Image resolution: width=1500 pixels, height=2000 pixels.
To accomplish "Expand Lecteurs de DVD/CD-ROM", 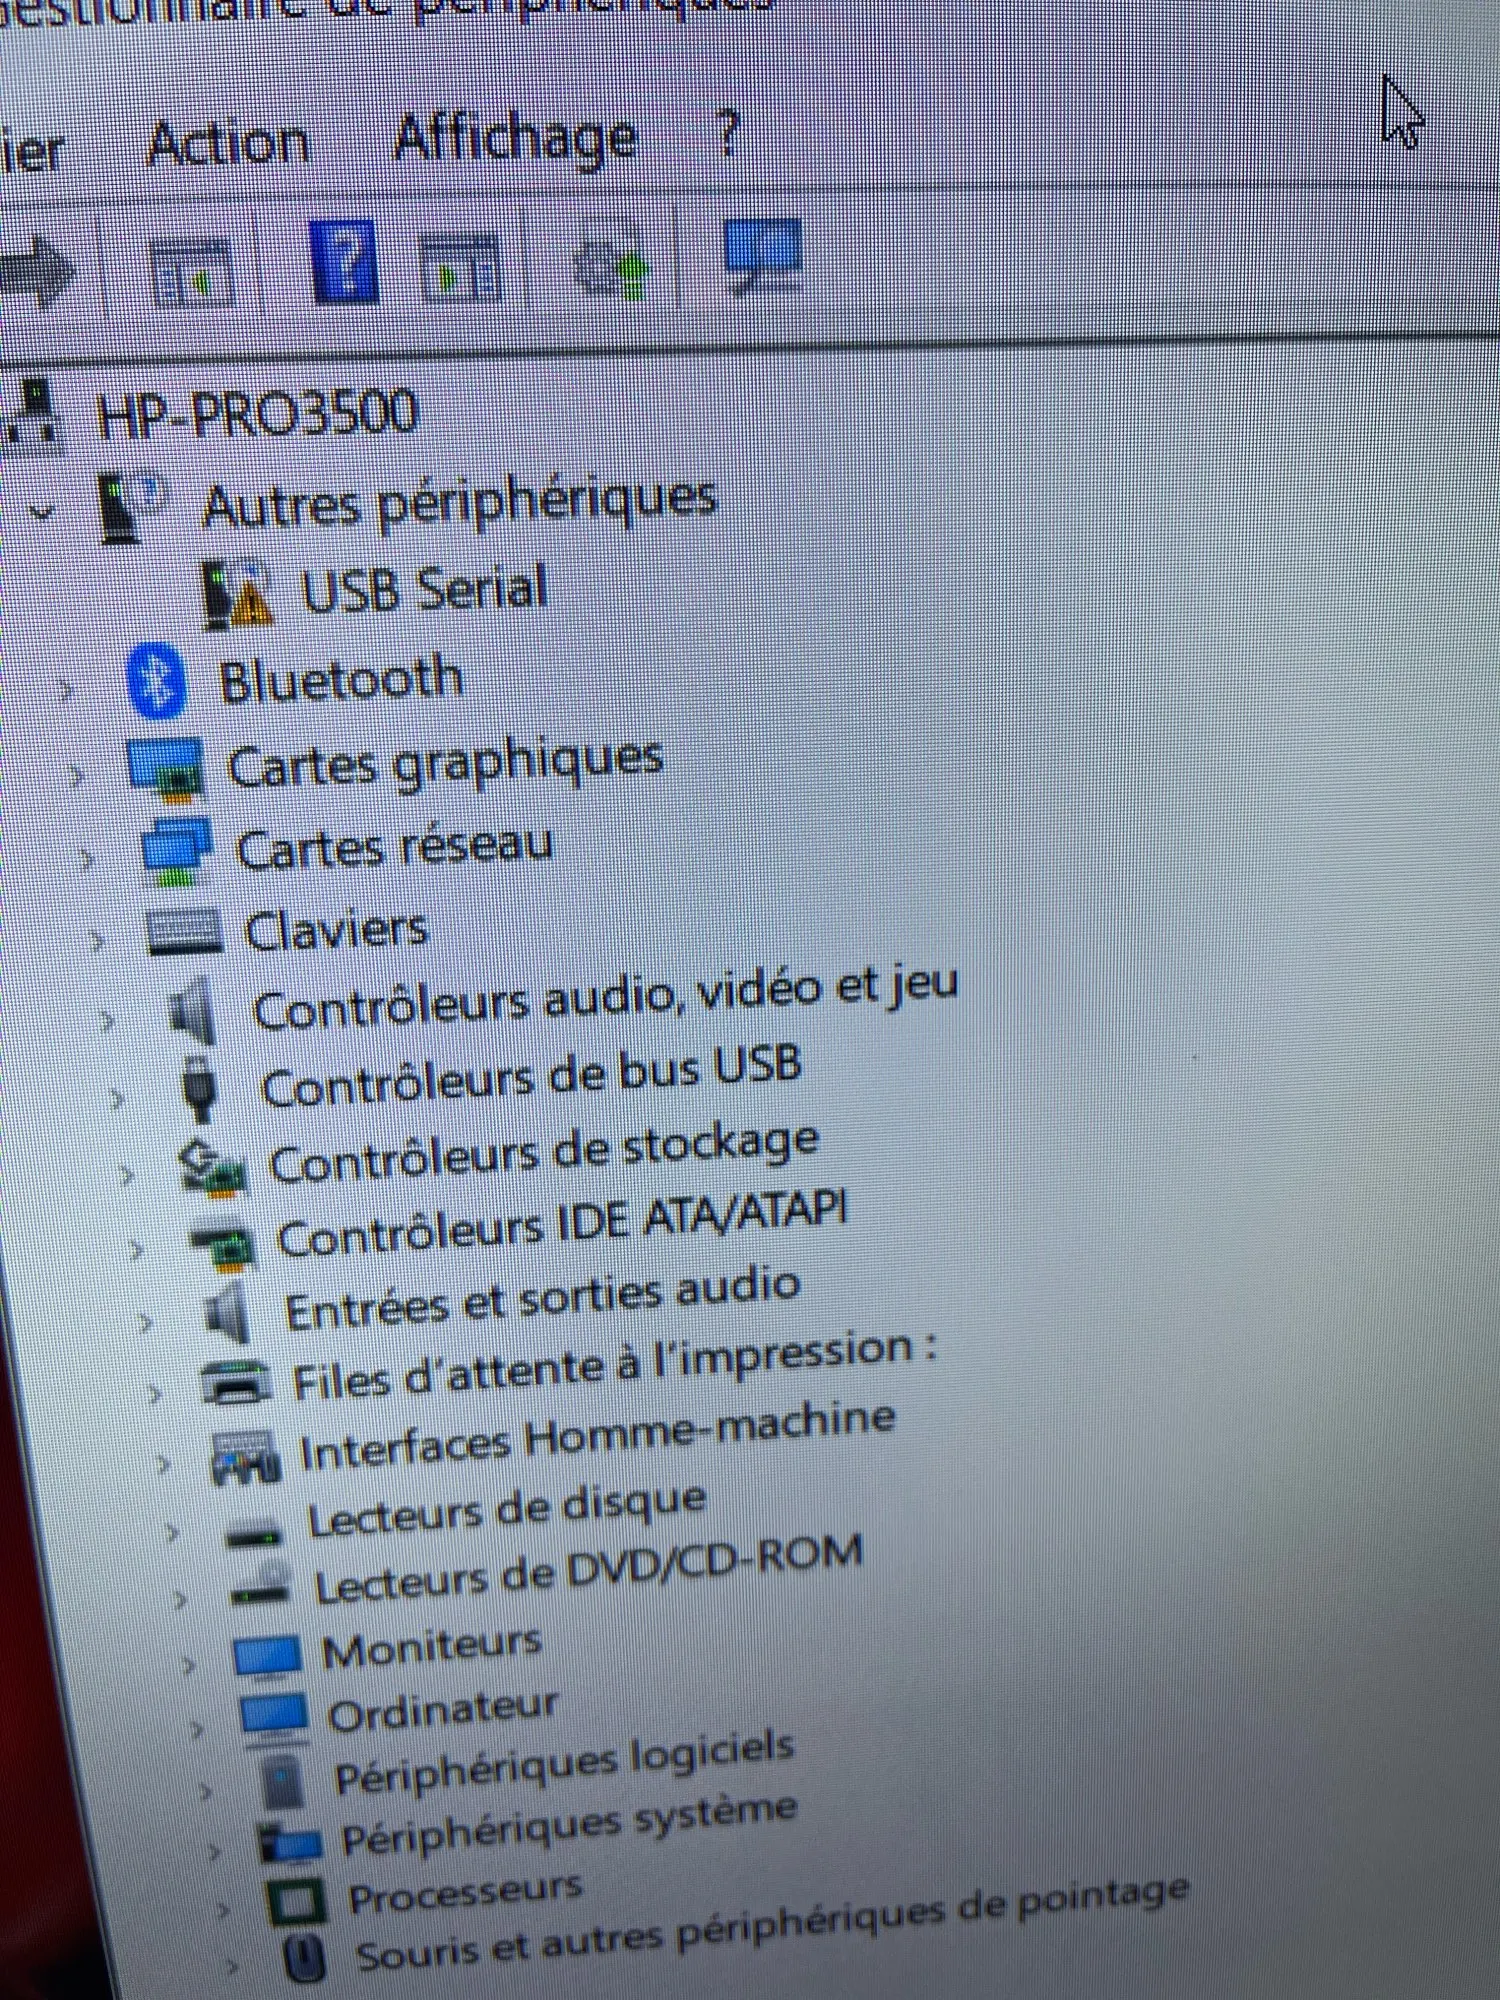I will click(x=180, y=1598).
